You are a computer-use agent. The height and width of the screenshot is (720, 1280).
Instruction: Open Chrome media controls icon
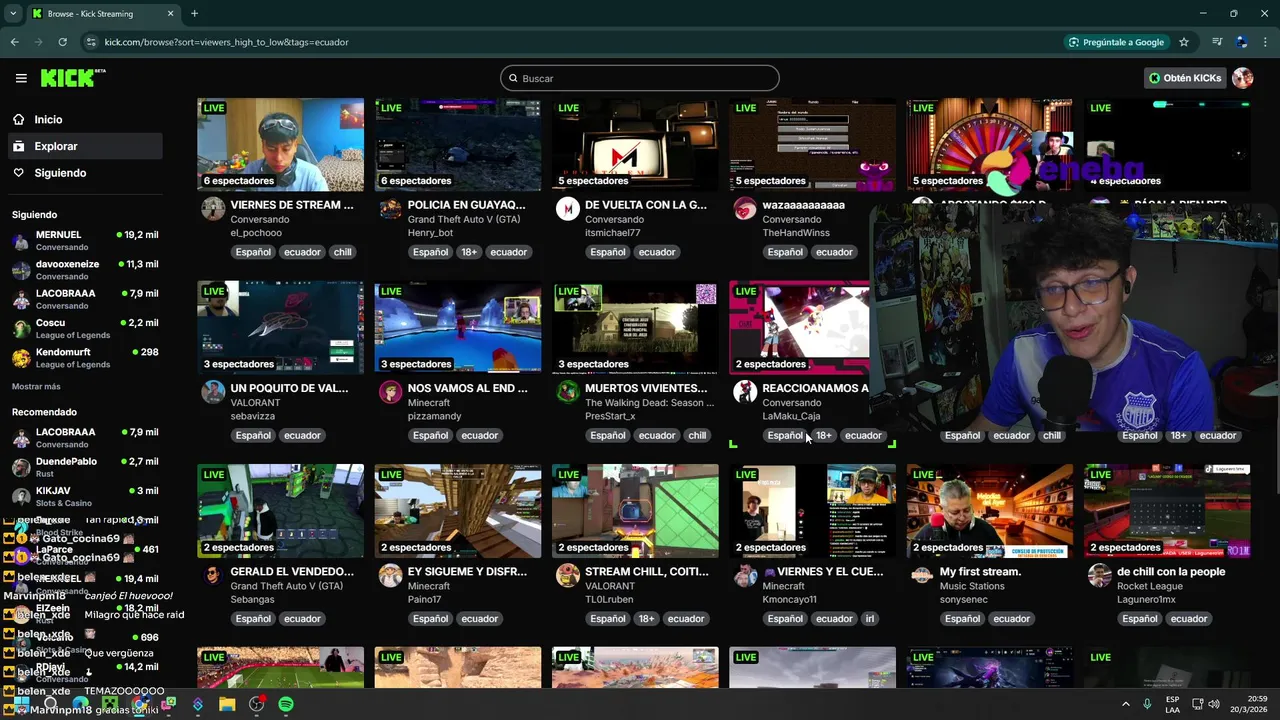tap(1217, 42)
